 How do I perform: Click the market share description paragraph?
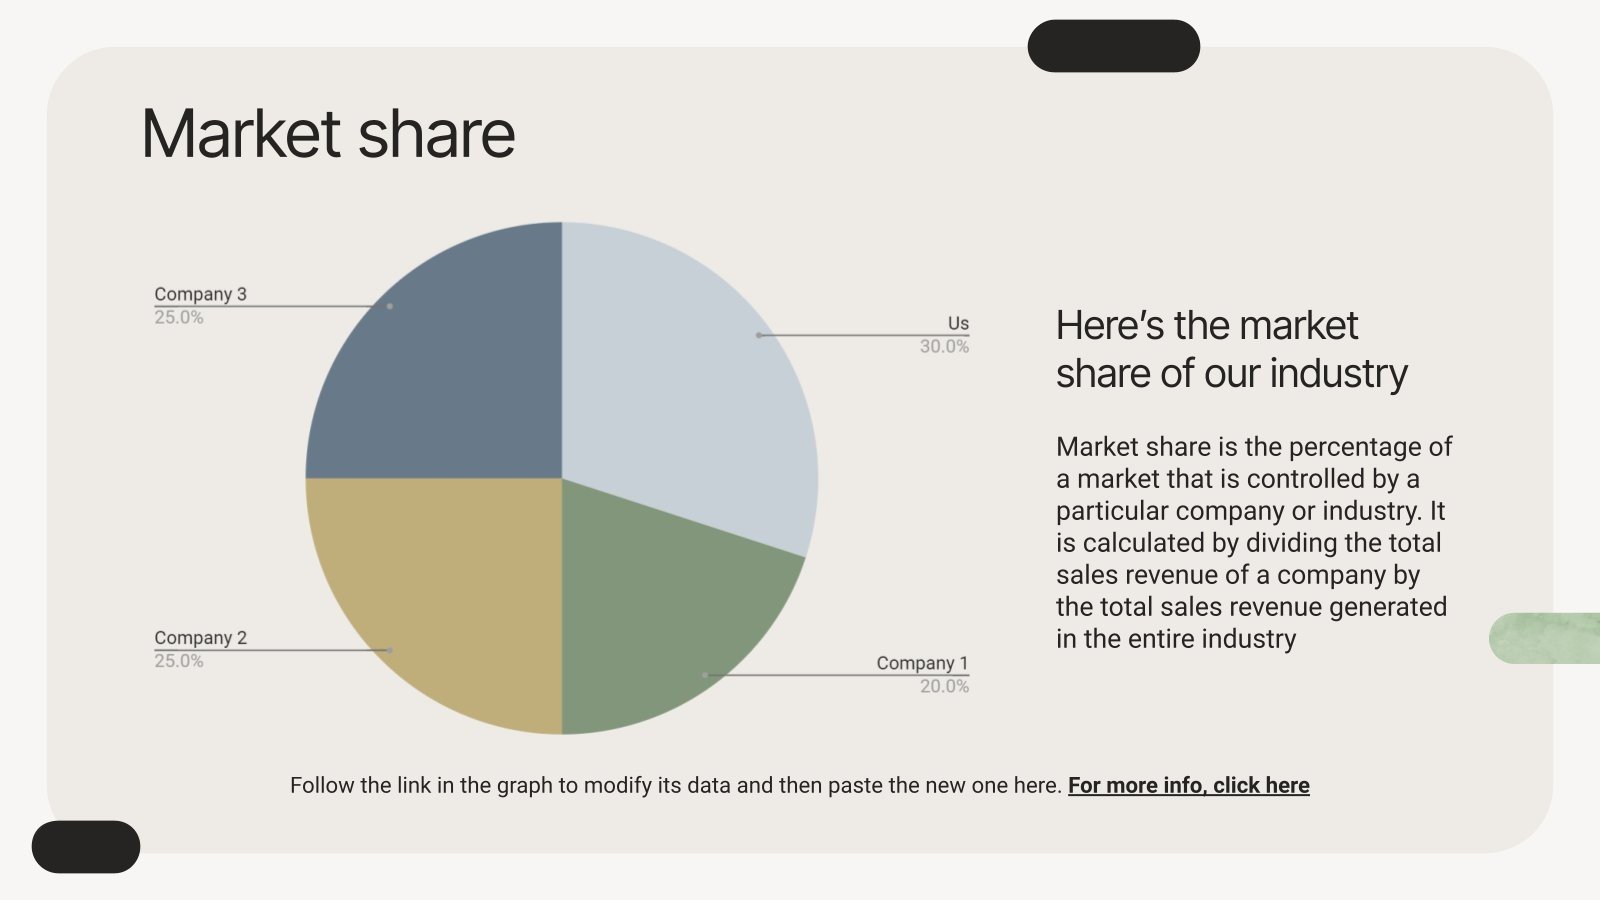(1254, 542)
